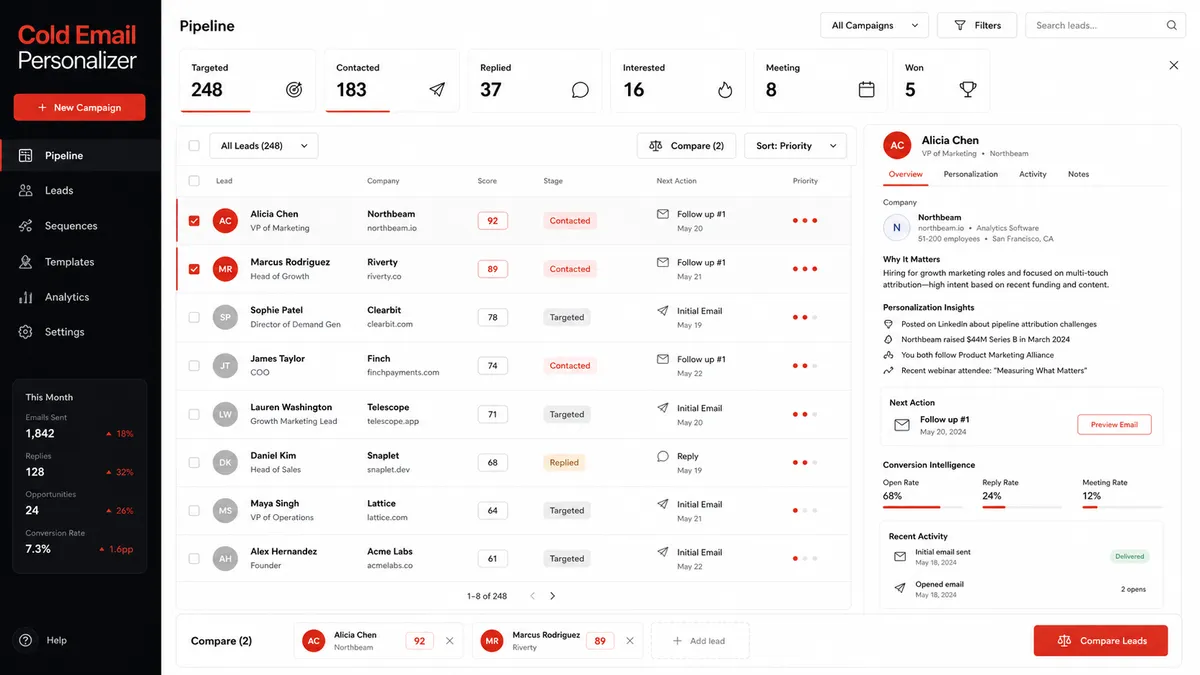Click envelope icon in Next Action card
1200x675 pixels.
(902, 425)
